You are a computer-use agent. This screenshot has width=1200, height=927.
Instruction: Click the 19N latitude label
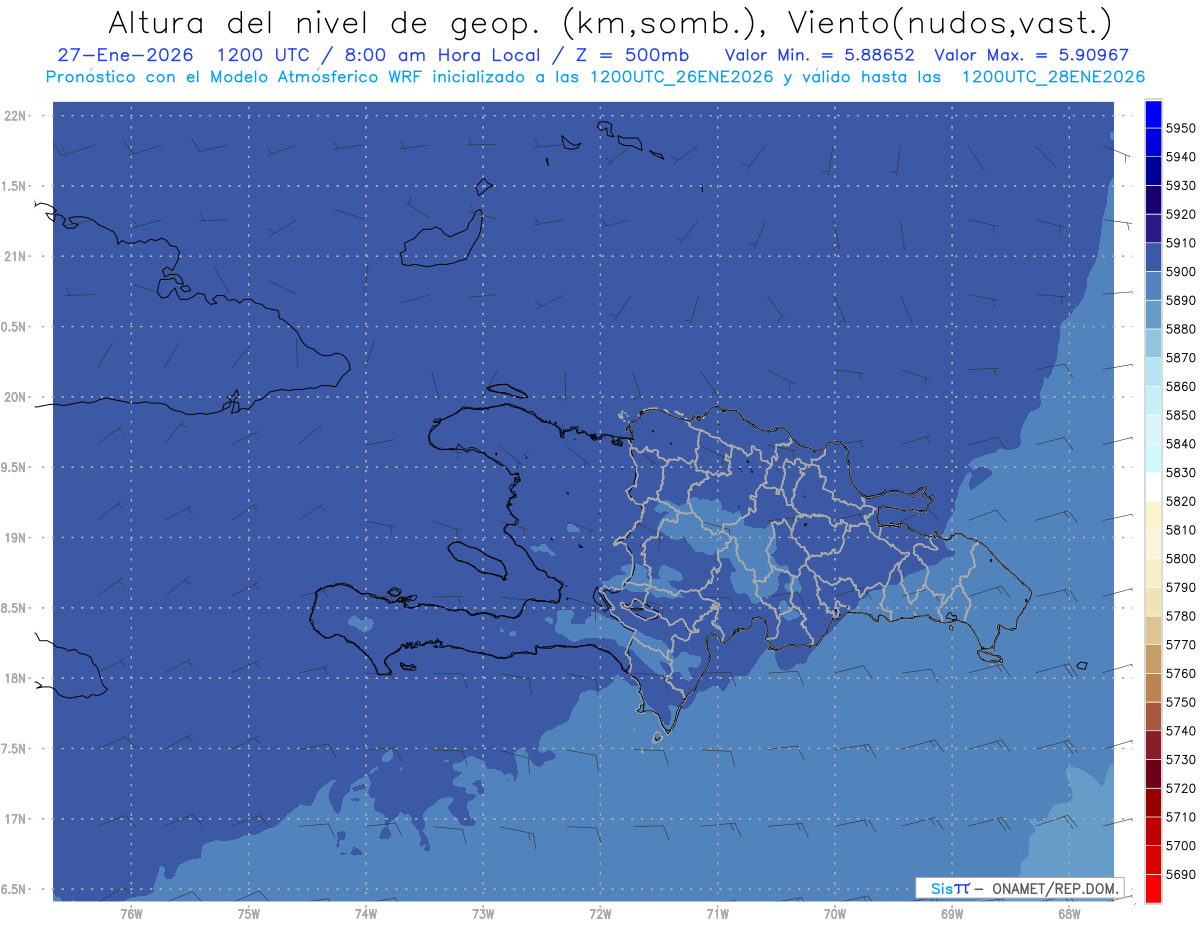16,538
